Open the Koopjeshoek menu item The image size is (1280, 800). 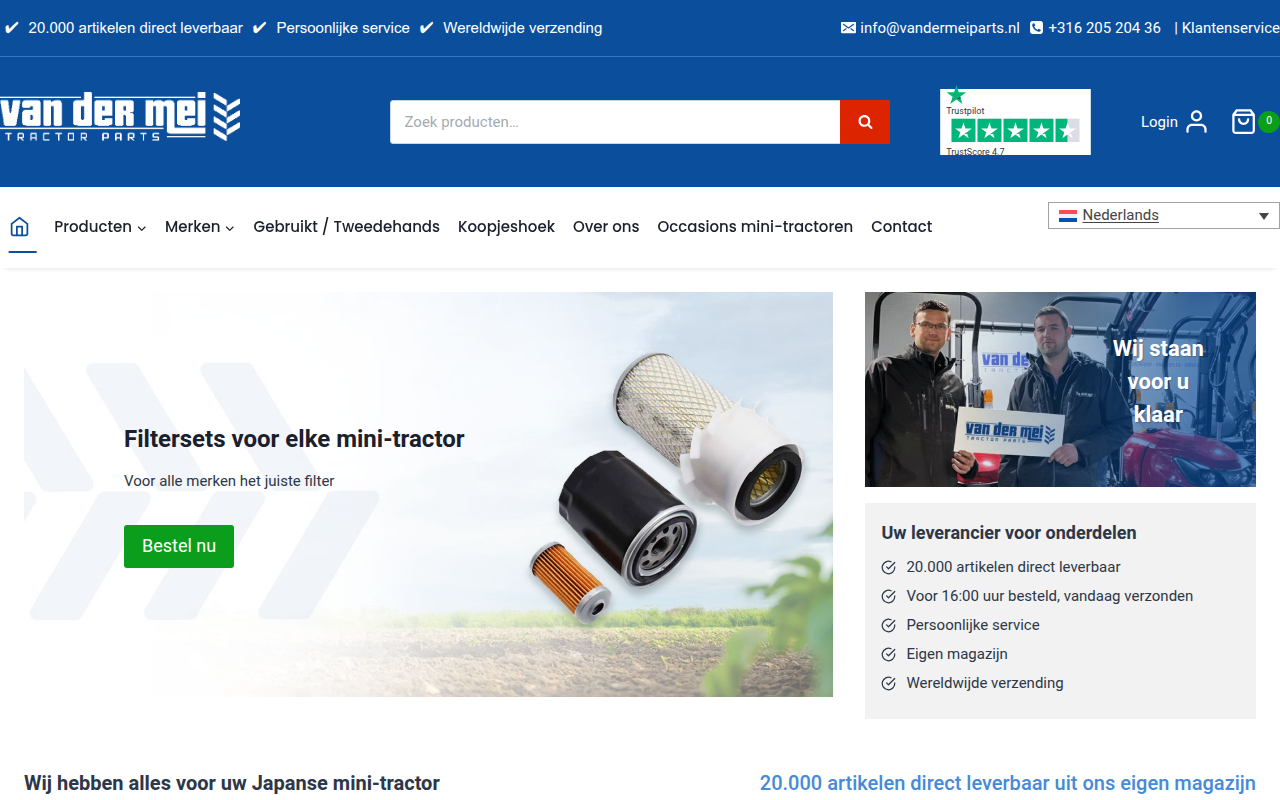click(x=506, y=227)
